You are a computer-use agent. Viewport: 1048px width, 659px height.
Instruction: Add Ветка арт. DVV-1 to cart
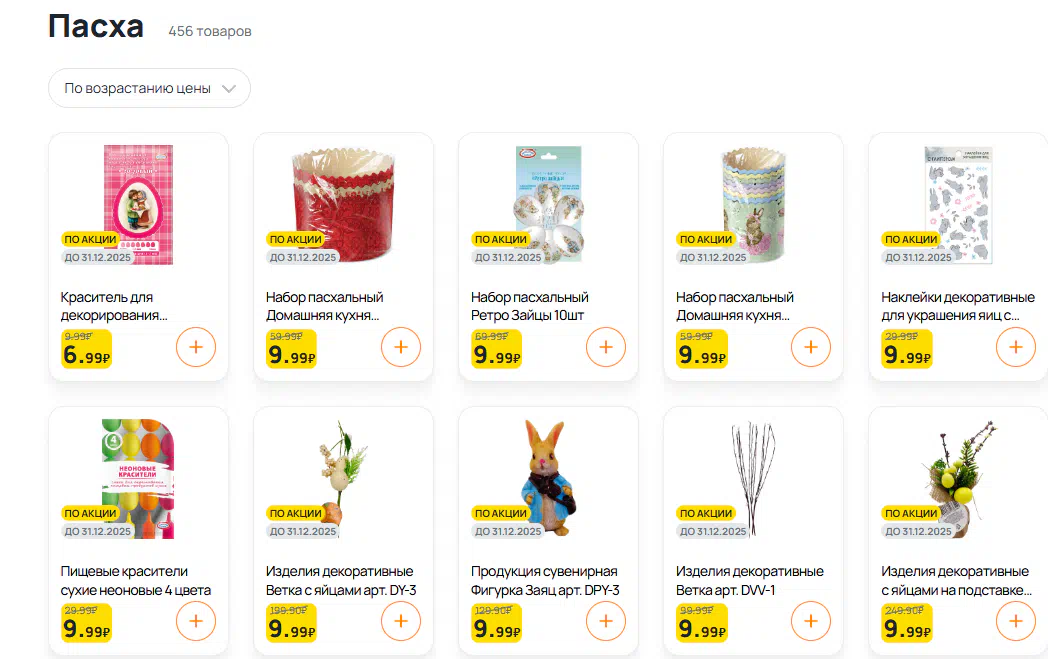811,621
